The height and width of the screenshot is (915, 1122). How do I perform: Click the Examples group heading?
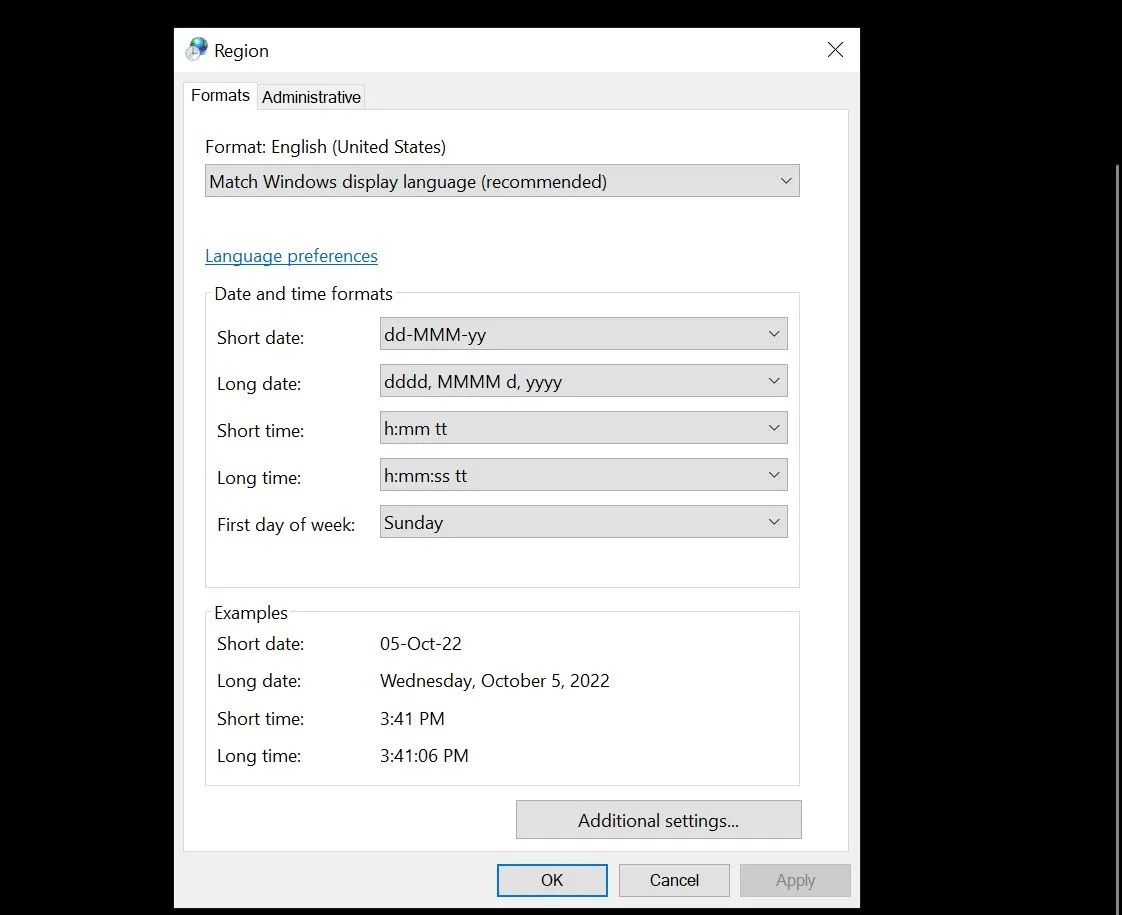pyautogui.click(x=250, y=613)
